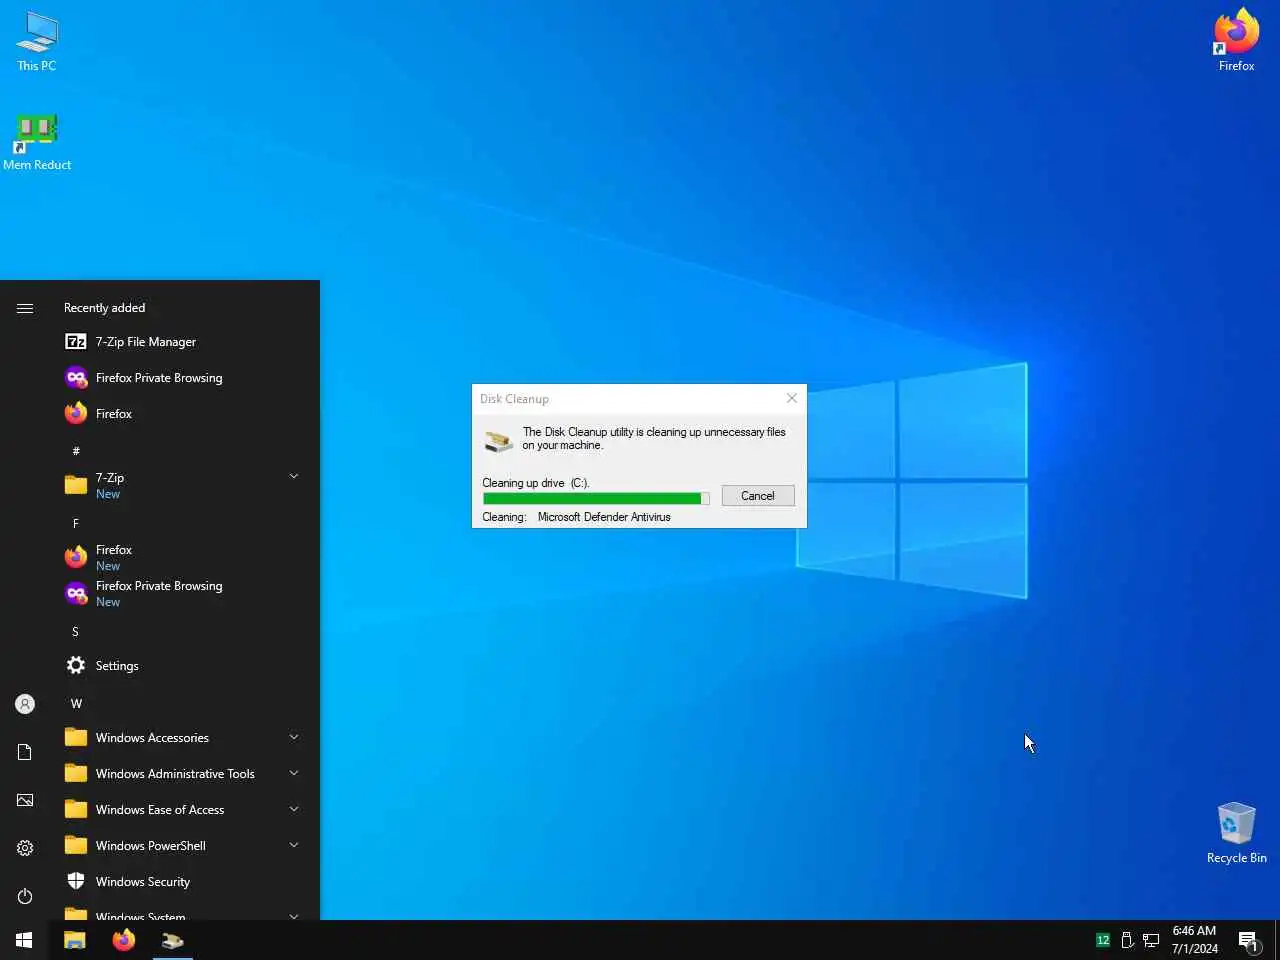Image resolution: width=1280 pixels, height=960 pixels.
Task: Close the Disk Cleanup dialog
Action: 792,398
